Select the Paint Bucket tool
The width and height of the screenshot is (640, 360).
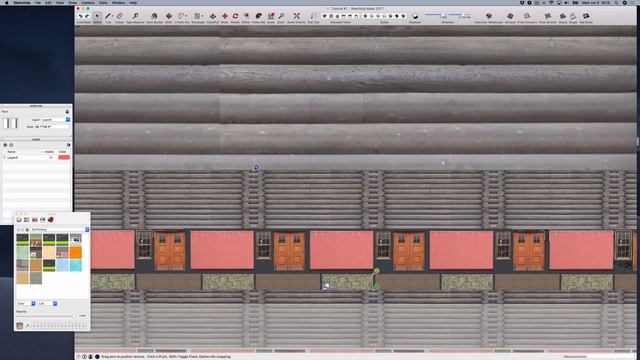154,16
